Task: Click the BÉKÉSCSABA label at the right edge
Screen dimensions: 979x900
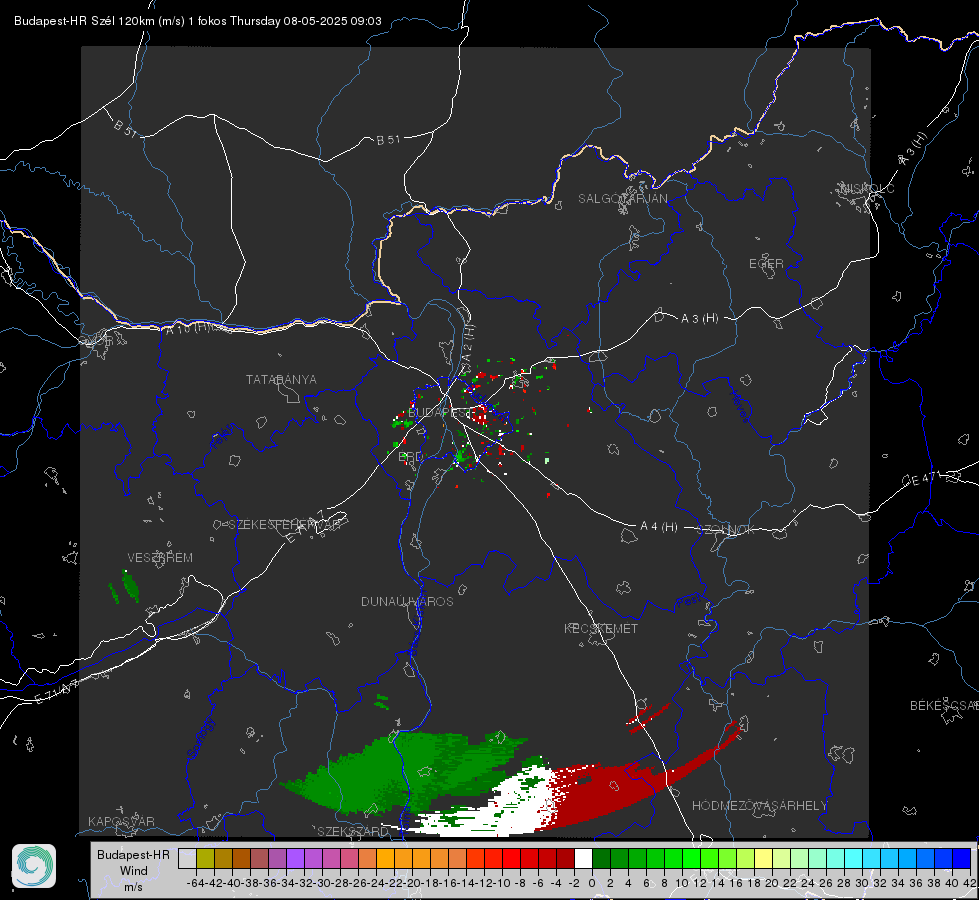Action: [944, 706]
